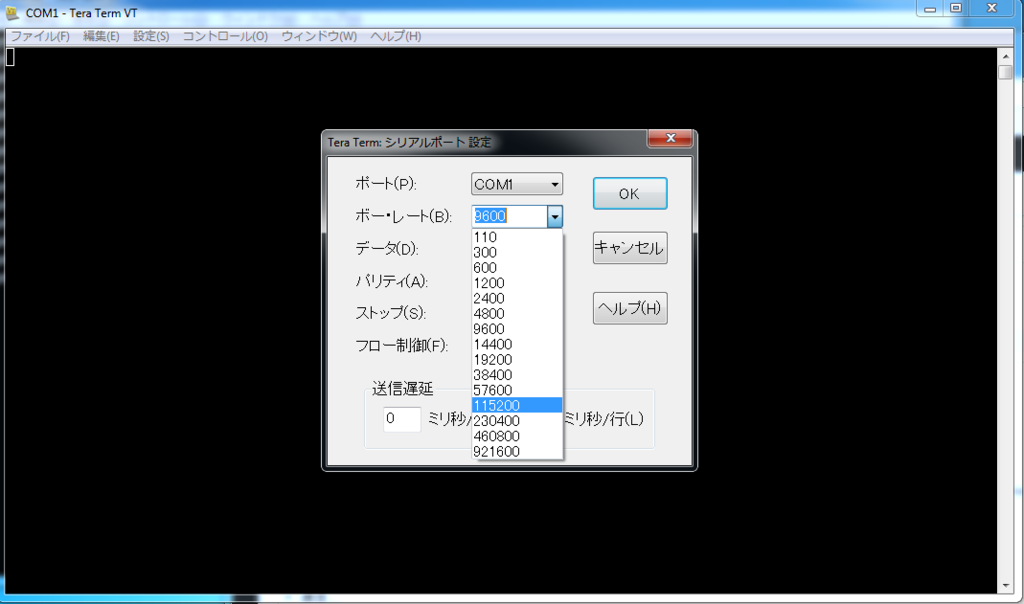Open the 編集(E) menu
Image resolution: width=1024 pixels, height=604 pixels.
point(101,36)
